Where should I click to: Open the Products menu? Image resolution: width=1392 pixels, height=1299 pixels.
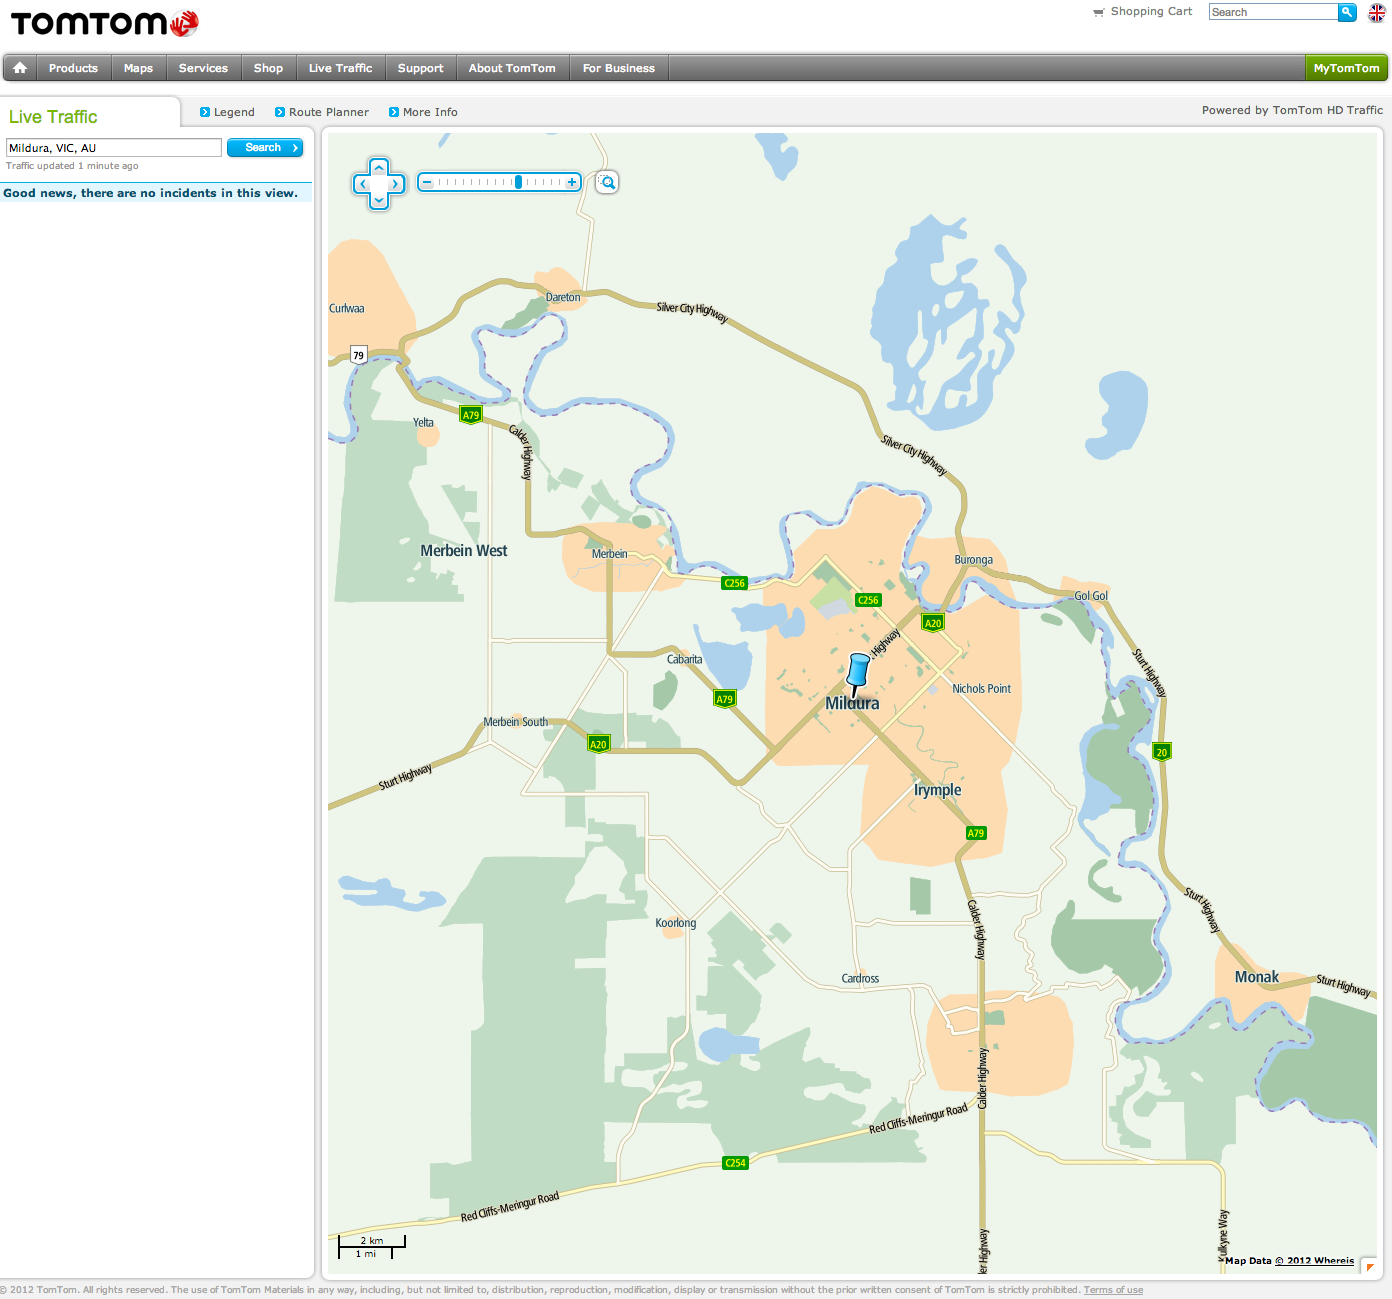point(73,68)
